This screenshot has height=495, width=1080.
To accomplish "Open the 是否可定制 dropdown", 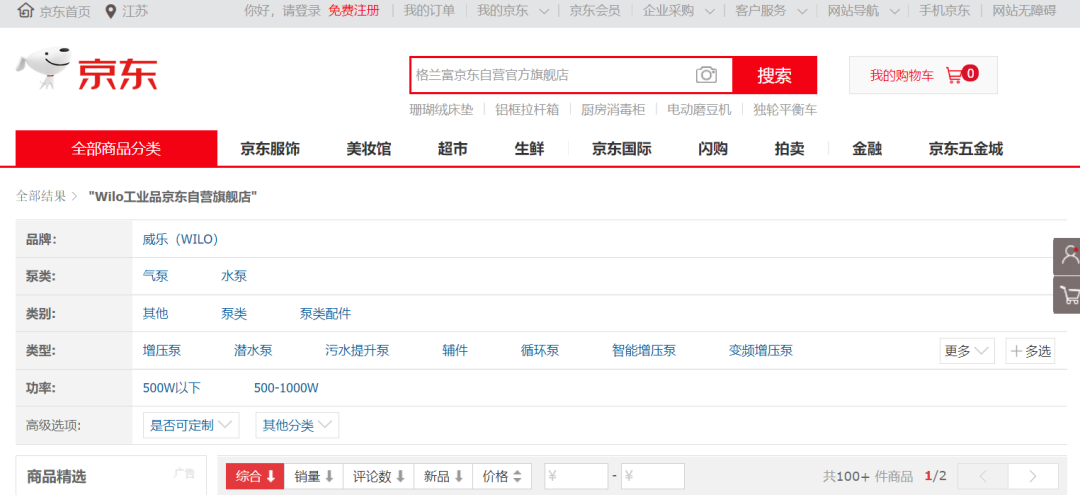I will (191, 425).
